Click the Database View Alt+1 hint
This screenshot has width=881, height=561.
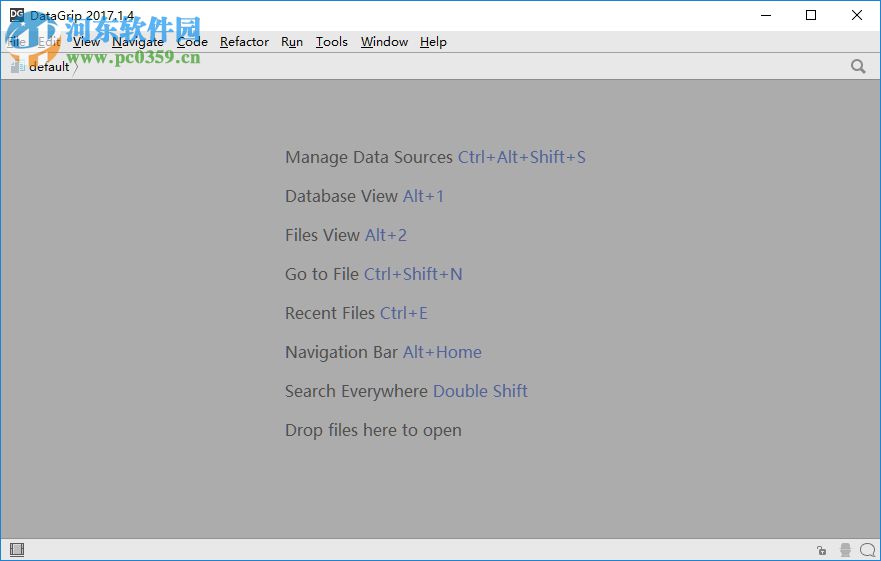coord(364,196)
